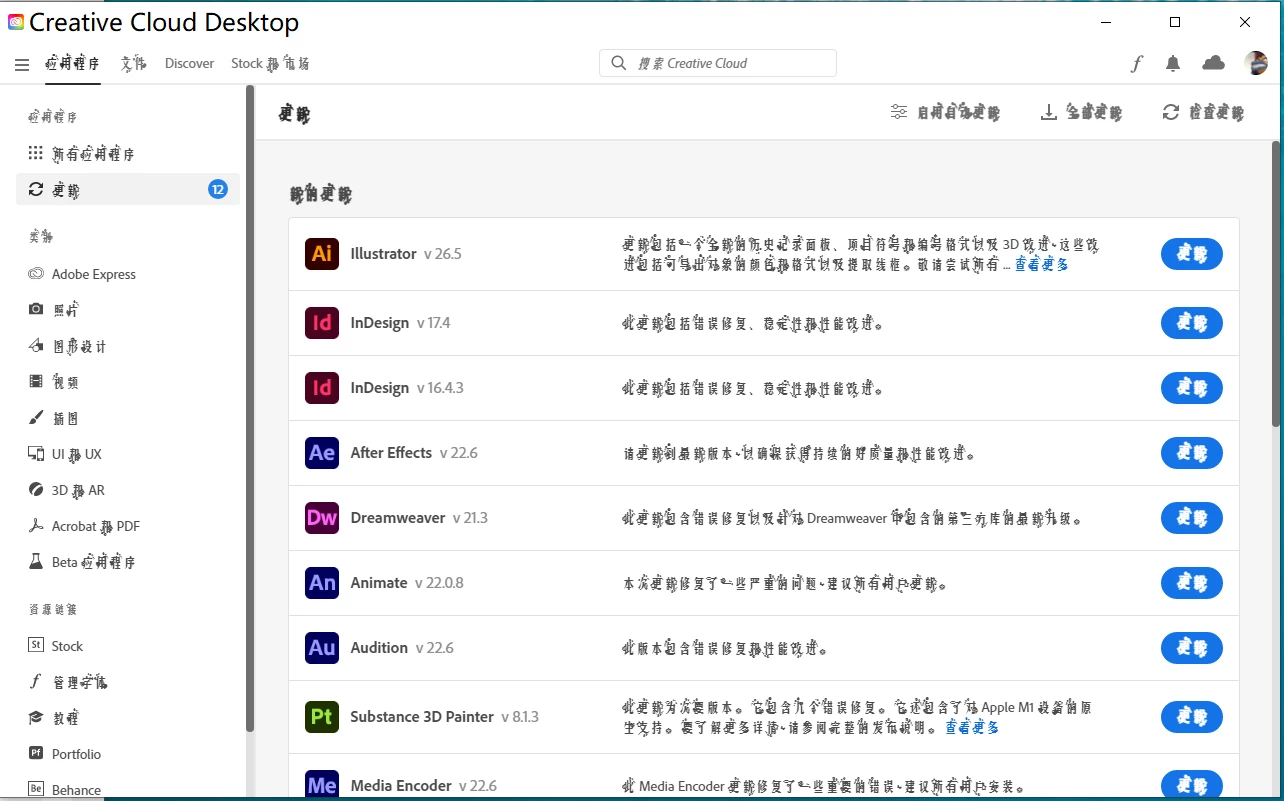1284x801 pixels.
Task: Click the Media Encoder Me icon
Action: click(x=322, y=785)
